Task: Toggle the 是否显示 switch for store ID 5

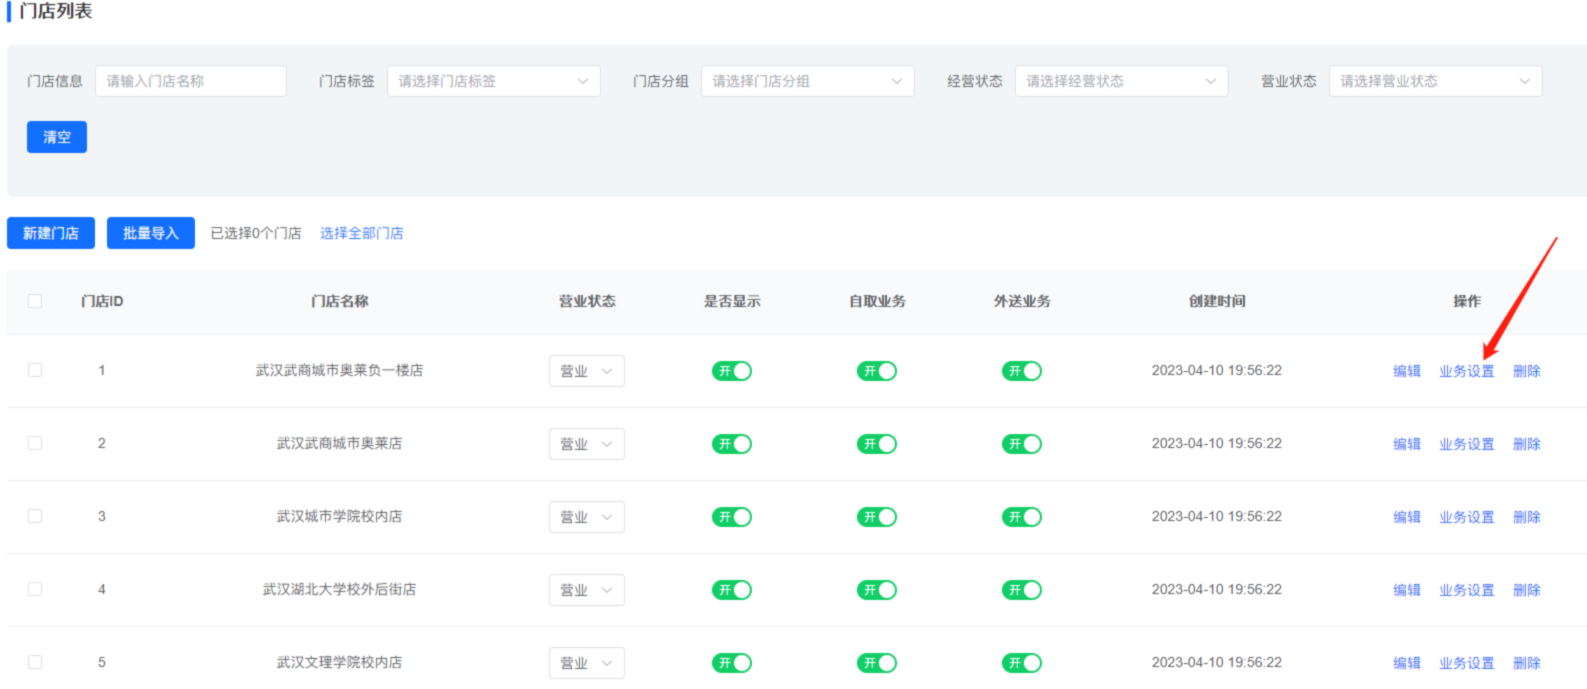Action: point(732,663)
